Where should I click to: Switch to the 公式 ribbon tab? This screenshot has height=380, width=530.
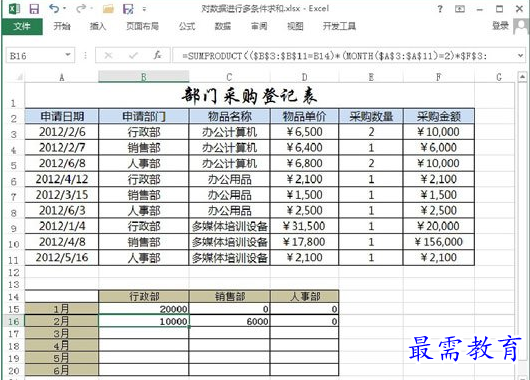tap(187, 26)
